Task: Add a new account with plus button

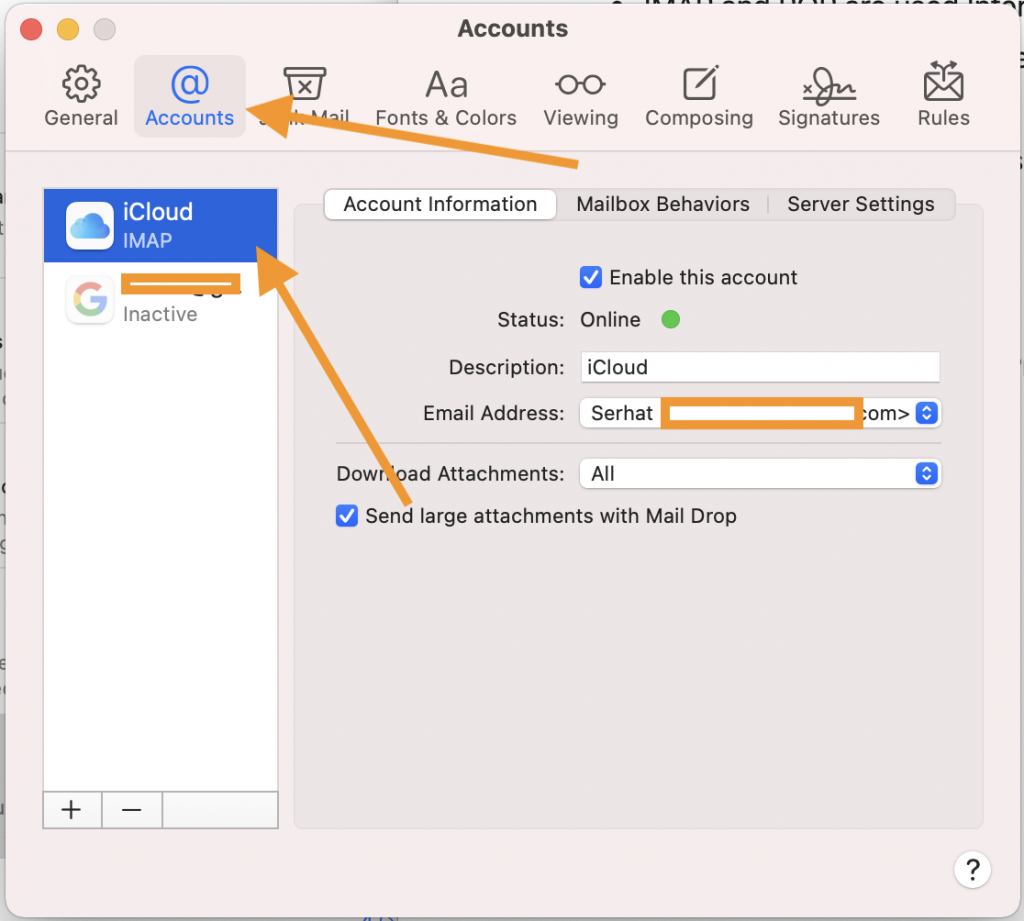Action: [72, 810]
